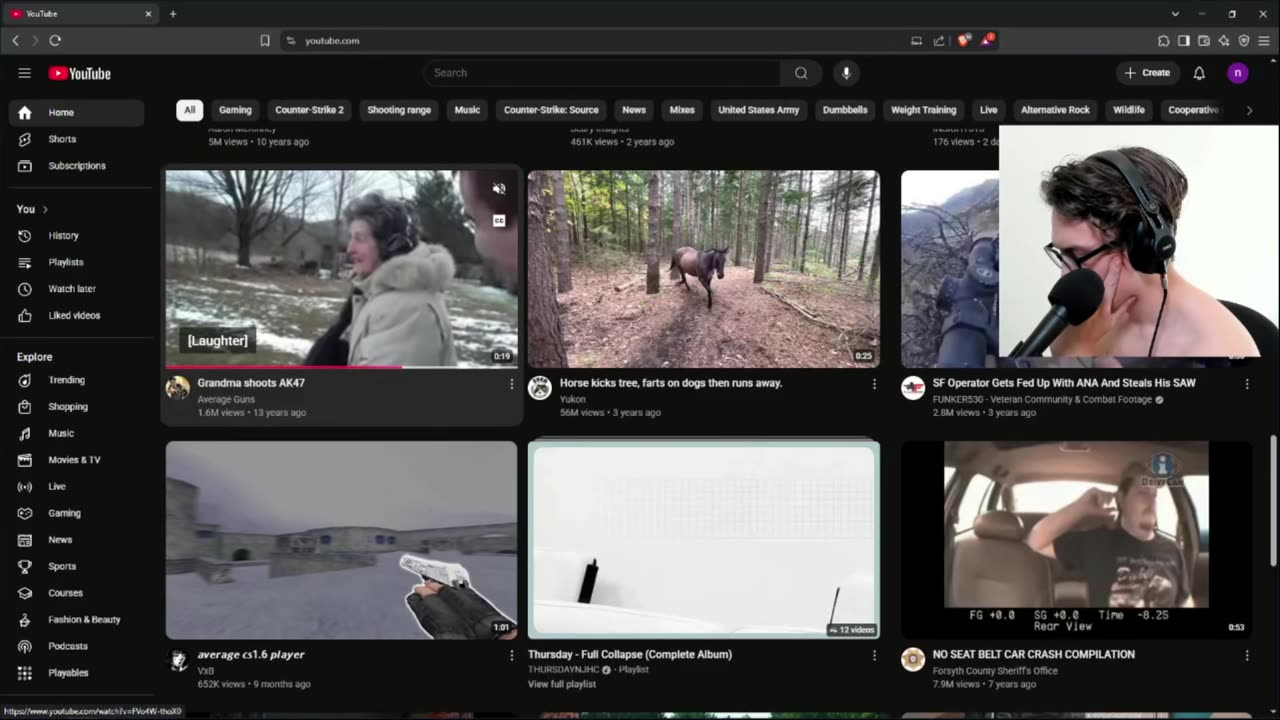The image size is (1280, 720).
Task: Expand the You section
Action: pyautogui.click(x=33, y=209)
